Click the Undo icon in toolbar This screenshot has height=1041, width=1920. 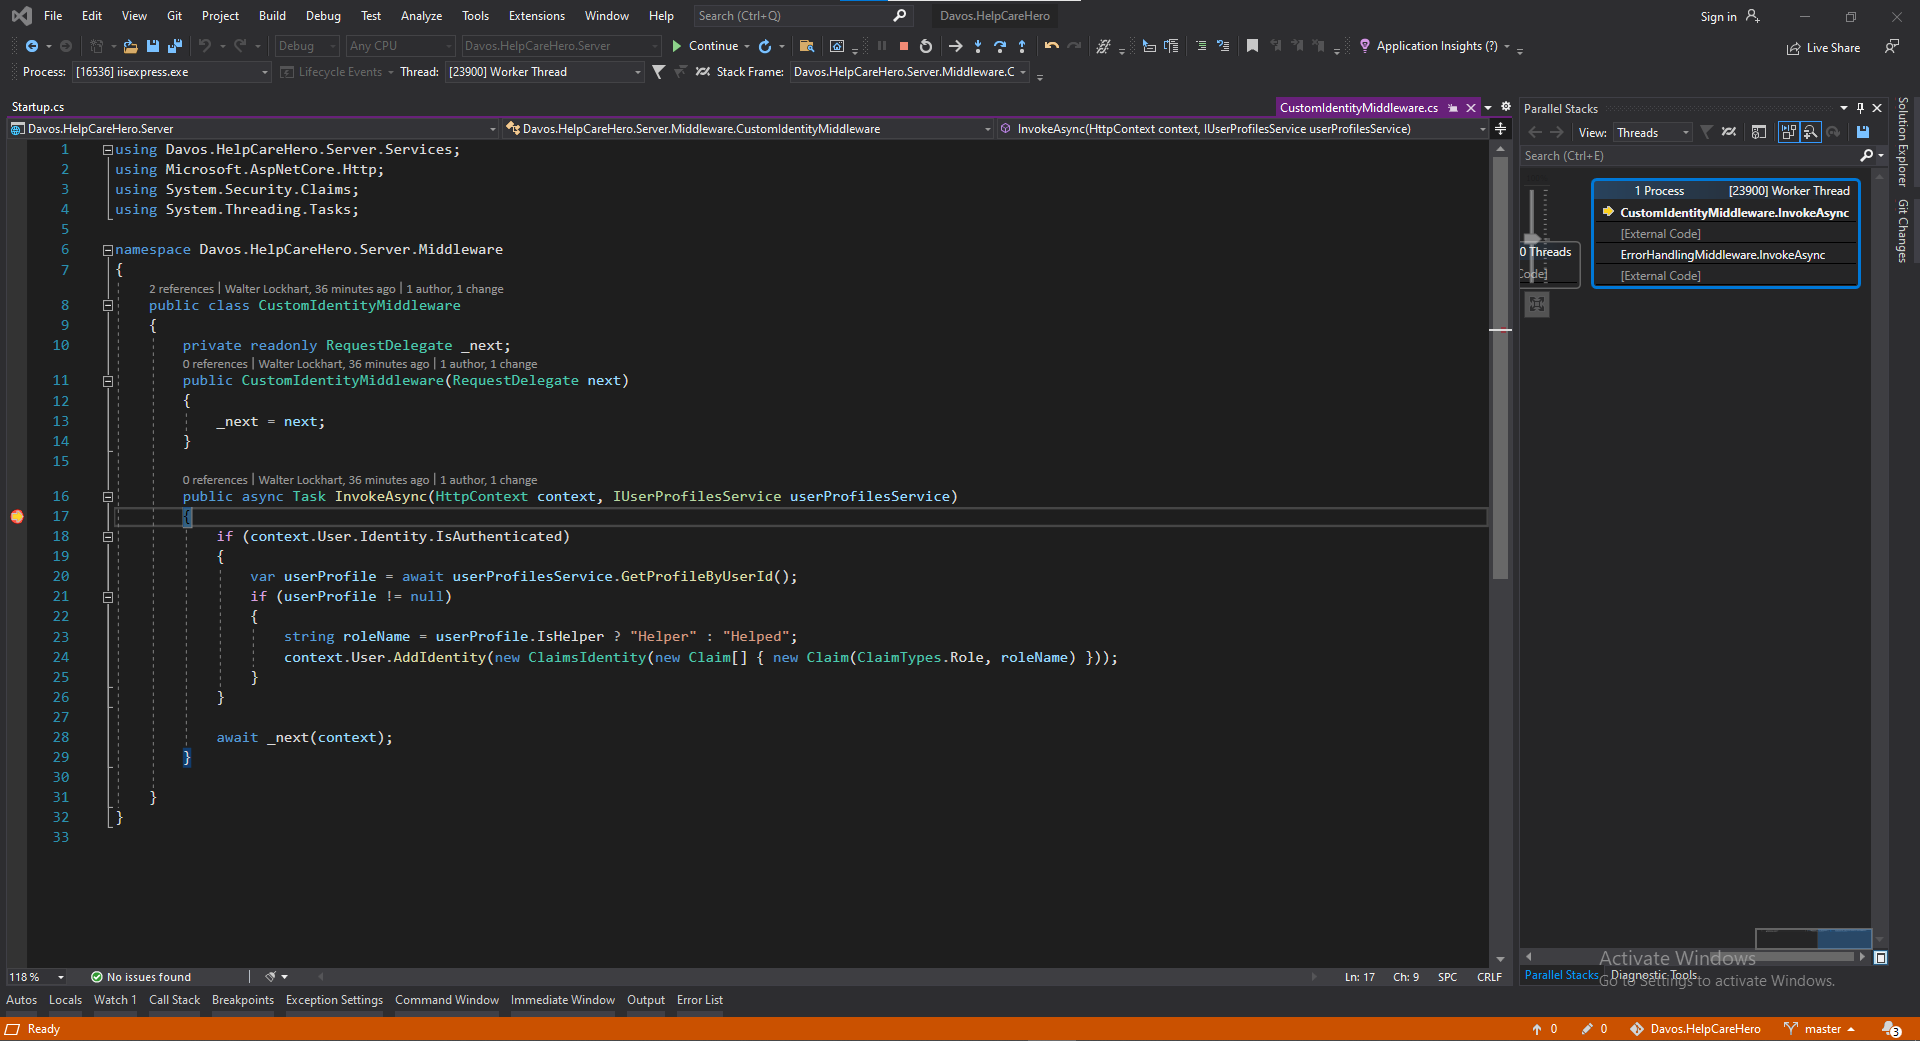(205, 46)
